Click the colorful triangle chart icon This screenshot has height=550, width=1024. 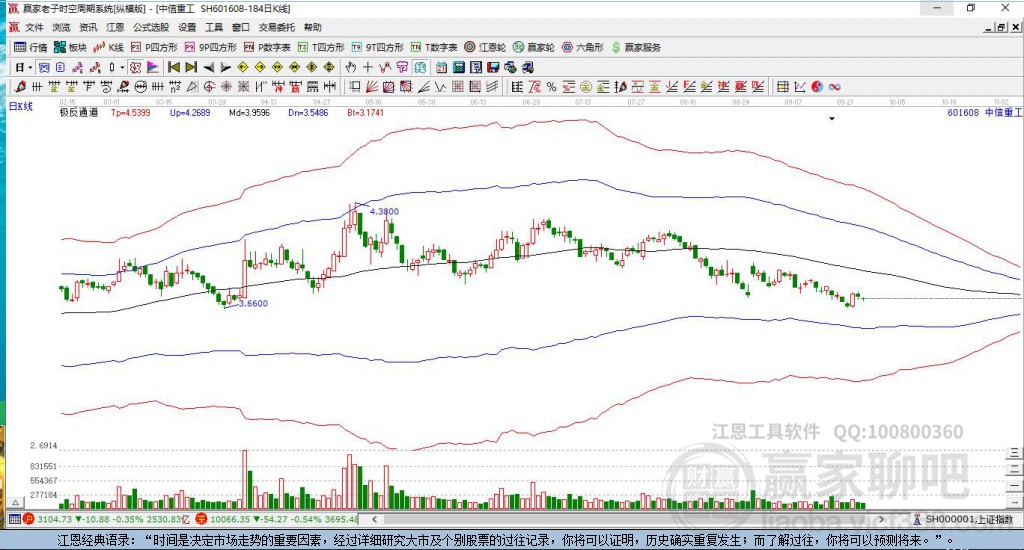(153, 67)
